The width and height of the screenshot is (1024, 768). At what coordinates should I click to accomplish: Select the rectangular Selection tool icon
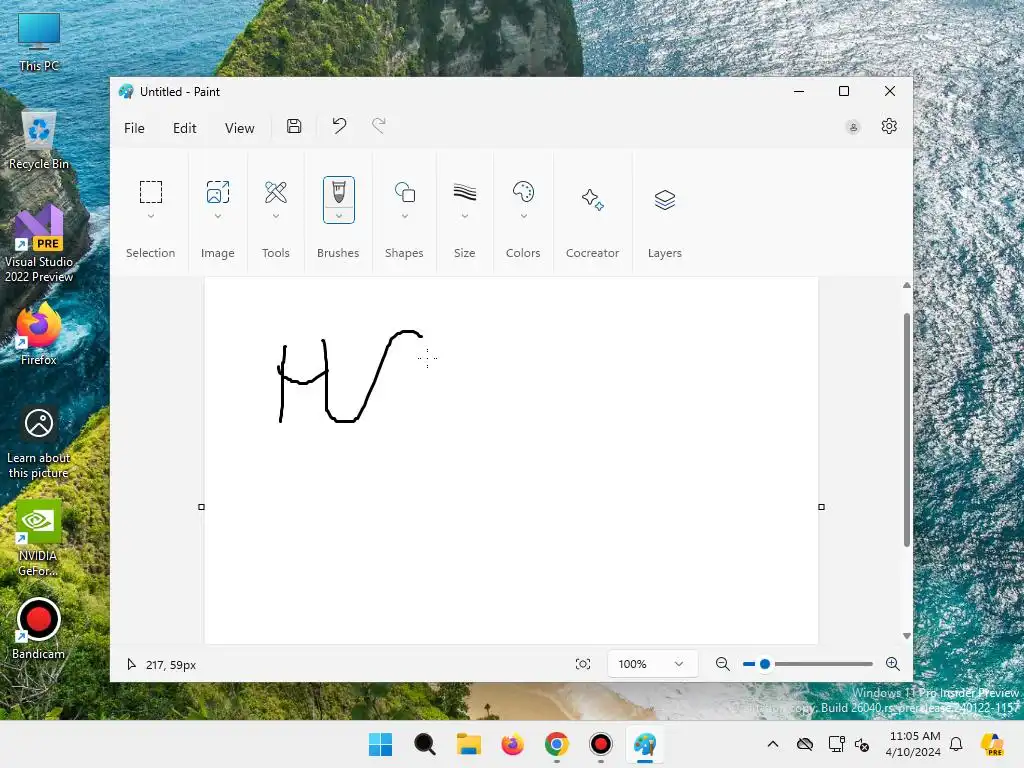[151, 192]
